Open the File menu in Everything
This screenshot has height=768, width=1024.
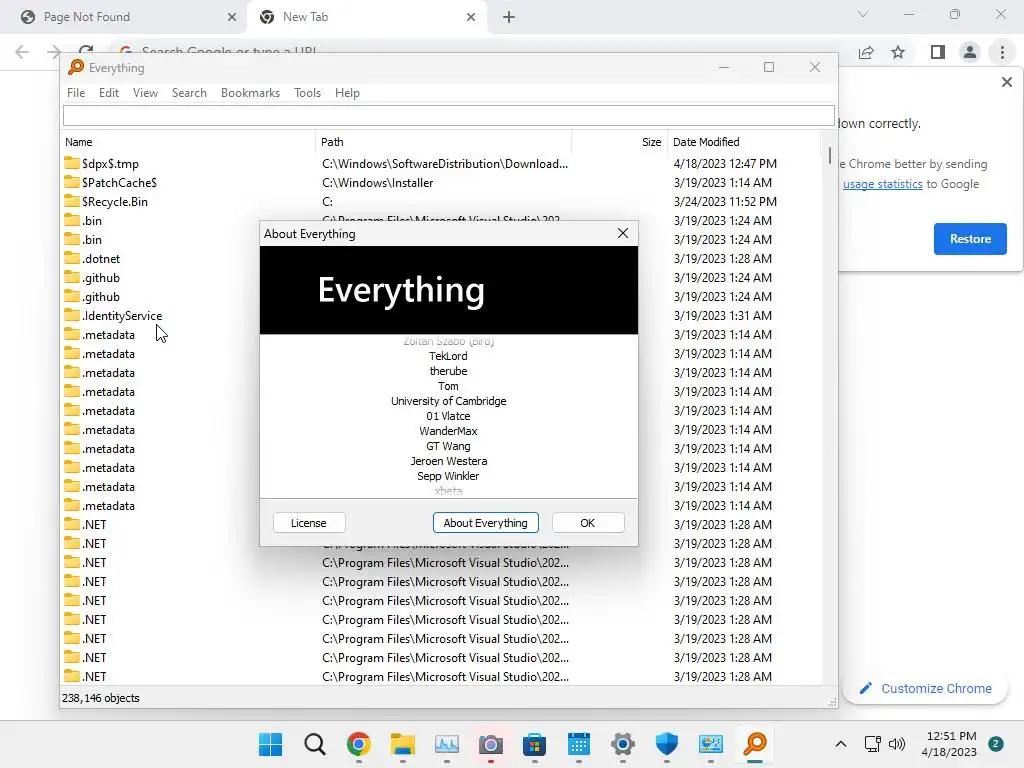click(76, 93)
